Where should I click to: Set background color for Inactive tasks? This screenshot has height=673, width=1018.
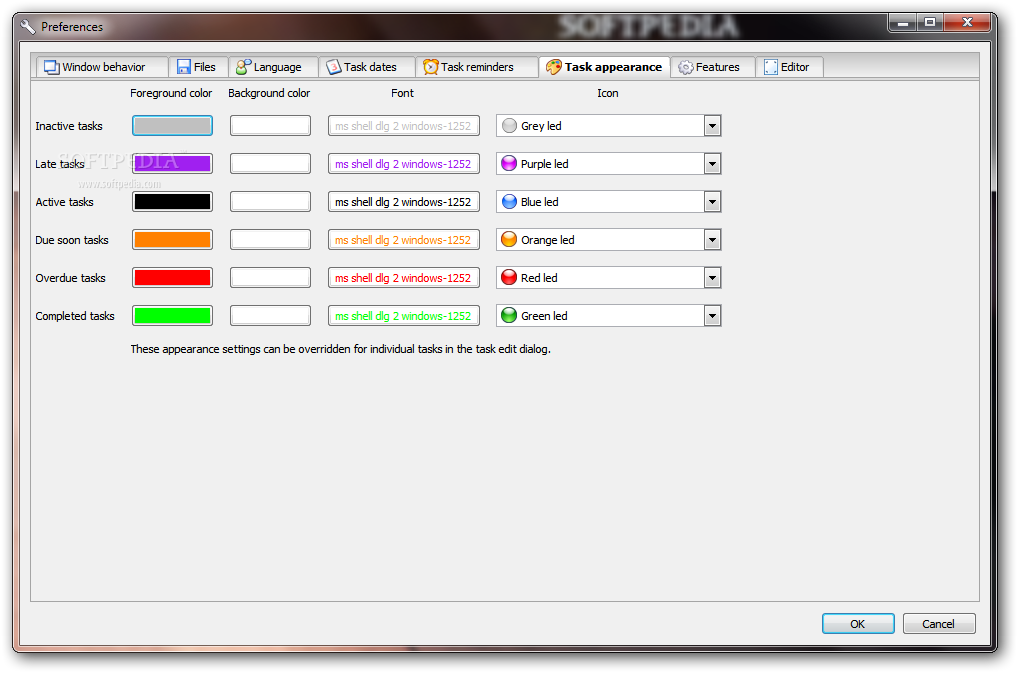coord(270,126)
